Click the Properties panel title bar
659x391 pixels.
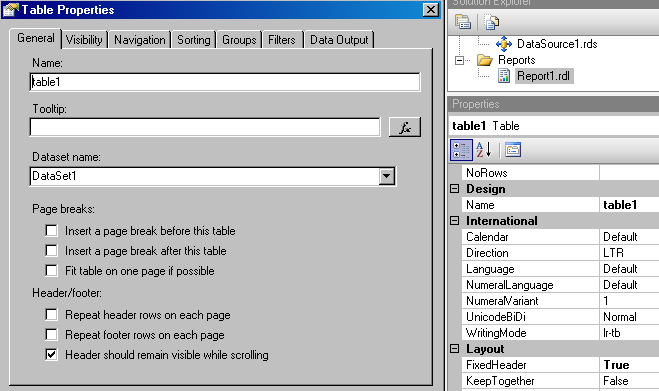554,104
